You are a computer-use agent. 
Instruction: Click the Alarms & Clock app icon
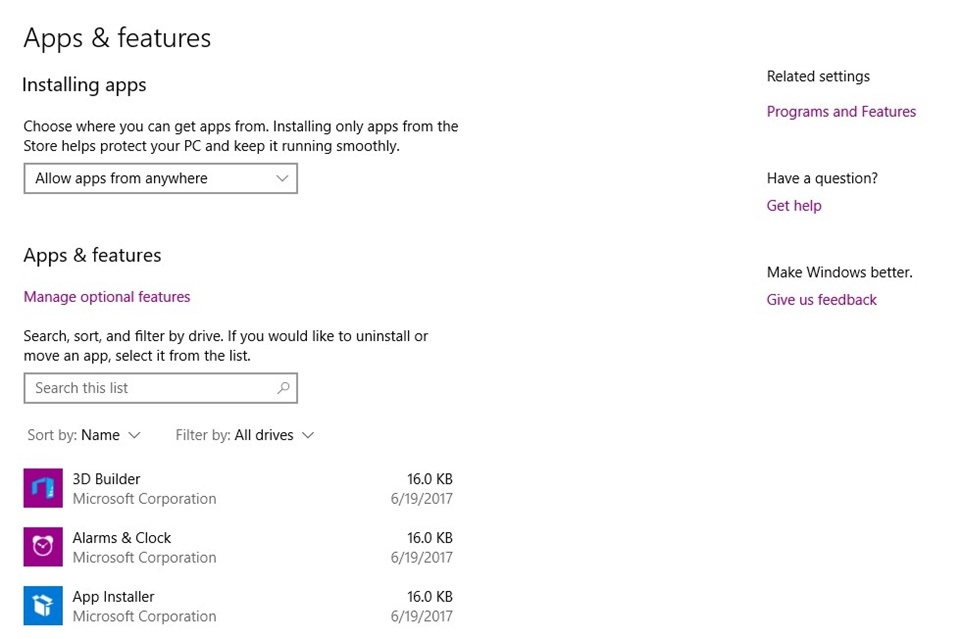pos(43,547)
